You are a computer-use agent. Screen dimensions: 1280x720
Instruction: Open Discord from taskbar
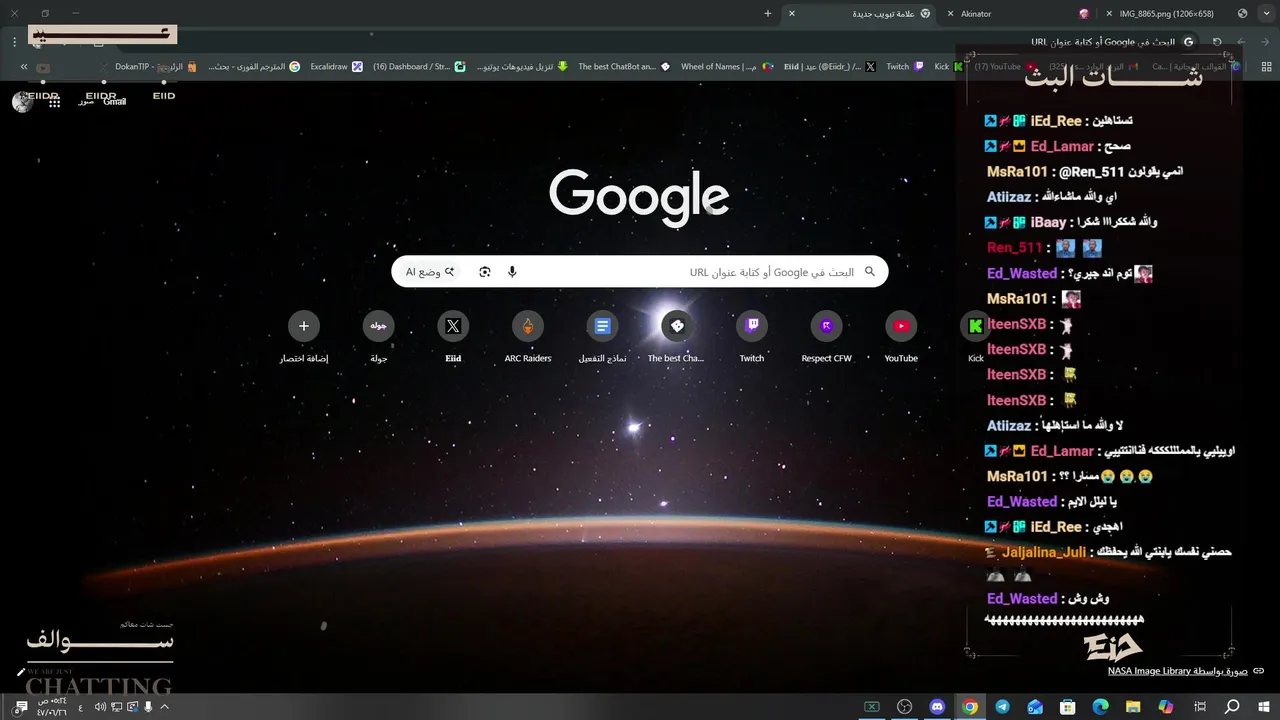point(937,707)
